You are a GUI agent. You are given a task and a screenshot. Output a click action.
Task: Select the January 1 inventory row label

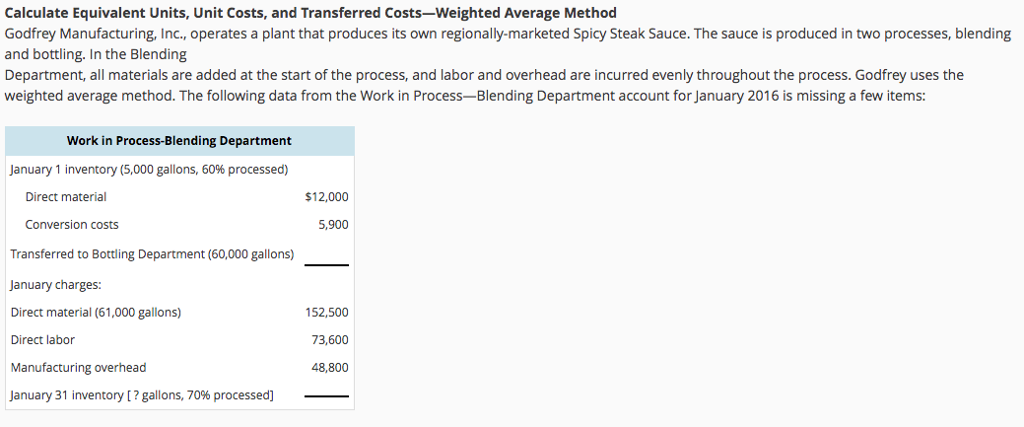149,169
